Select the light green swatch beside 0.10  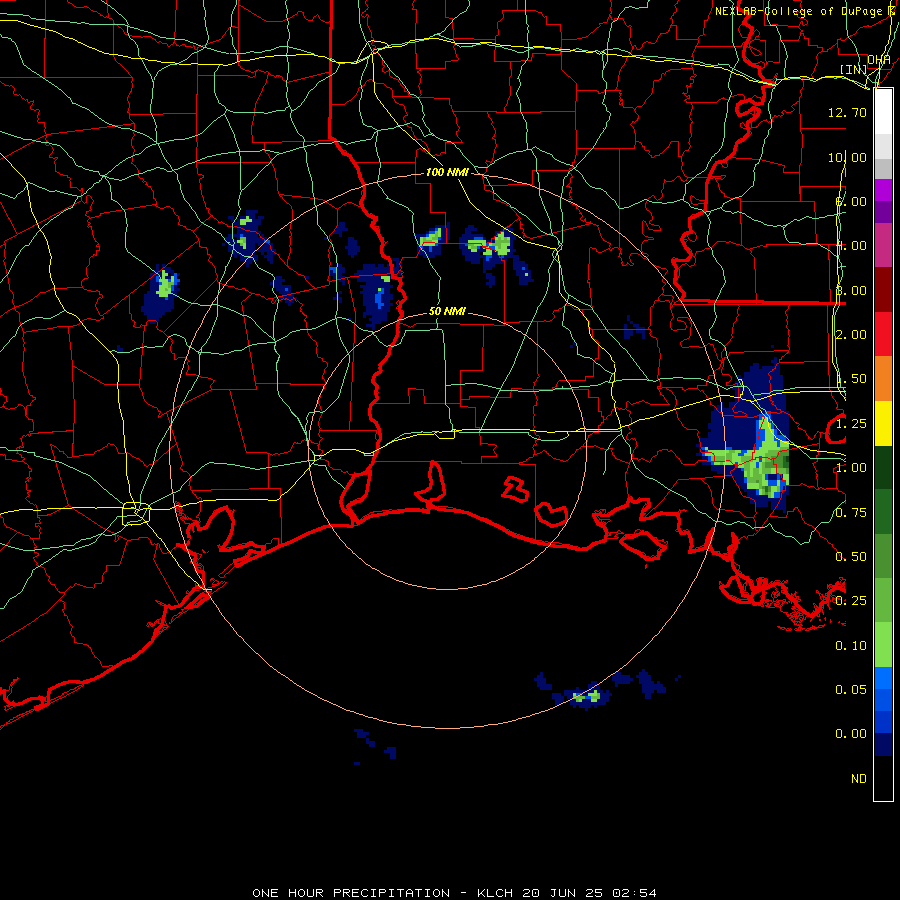point(883,645)
